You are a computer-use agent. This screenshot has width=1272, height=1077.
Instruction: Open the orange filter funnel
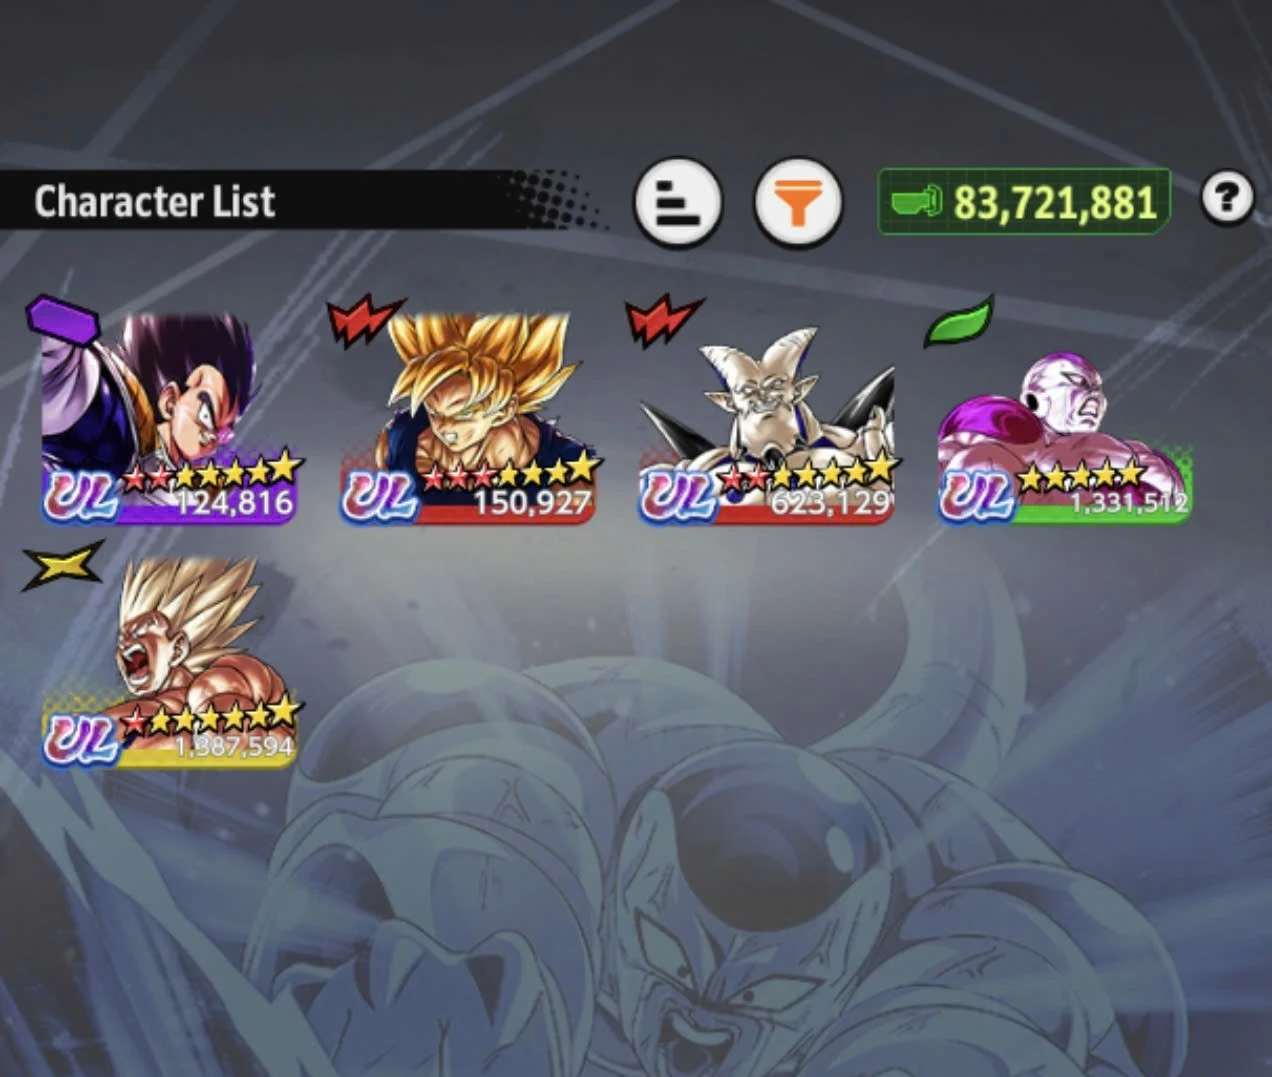(797, 202)
